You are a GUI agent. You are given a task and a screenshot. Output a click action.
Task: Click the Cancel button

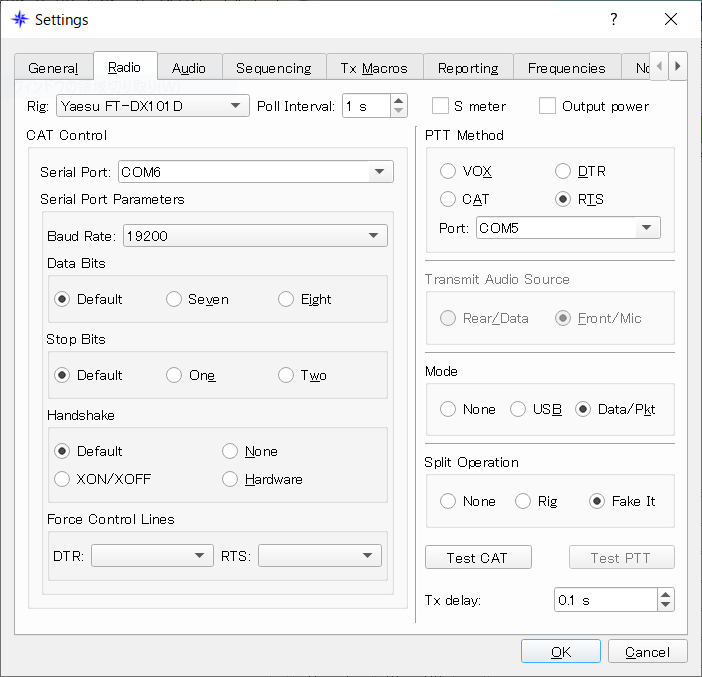[647, 652]
